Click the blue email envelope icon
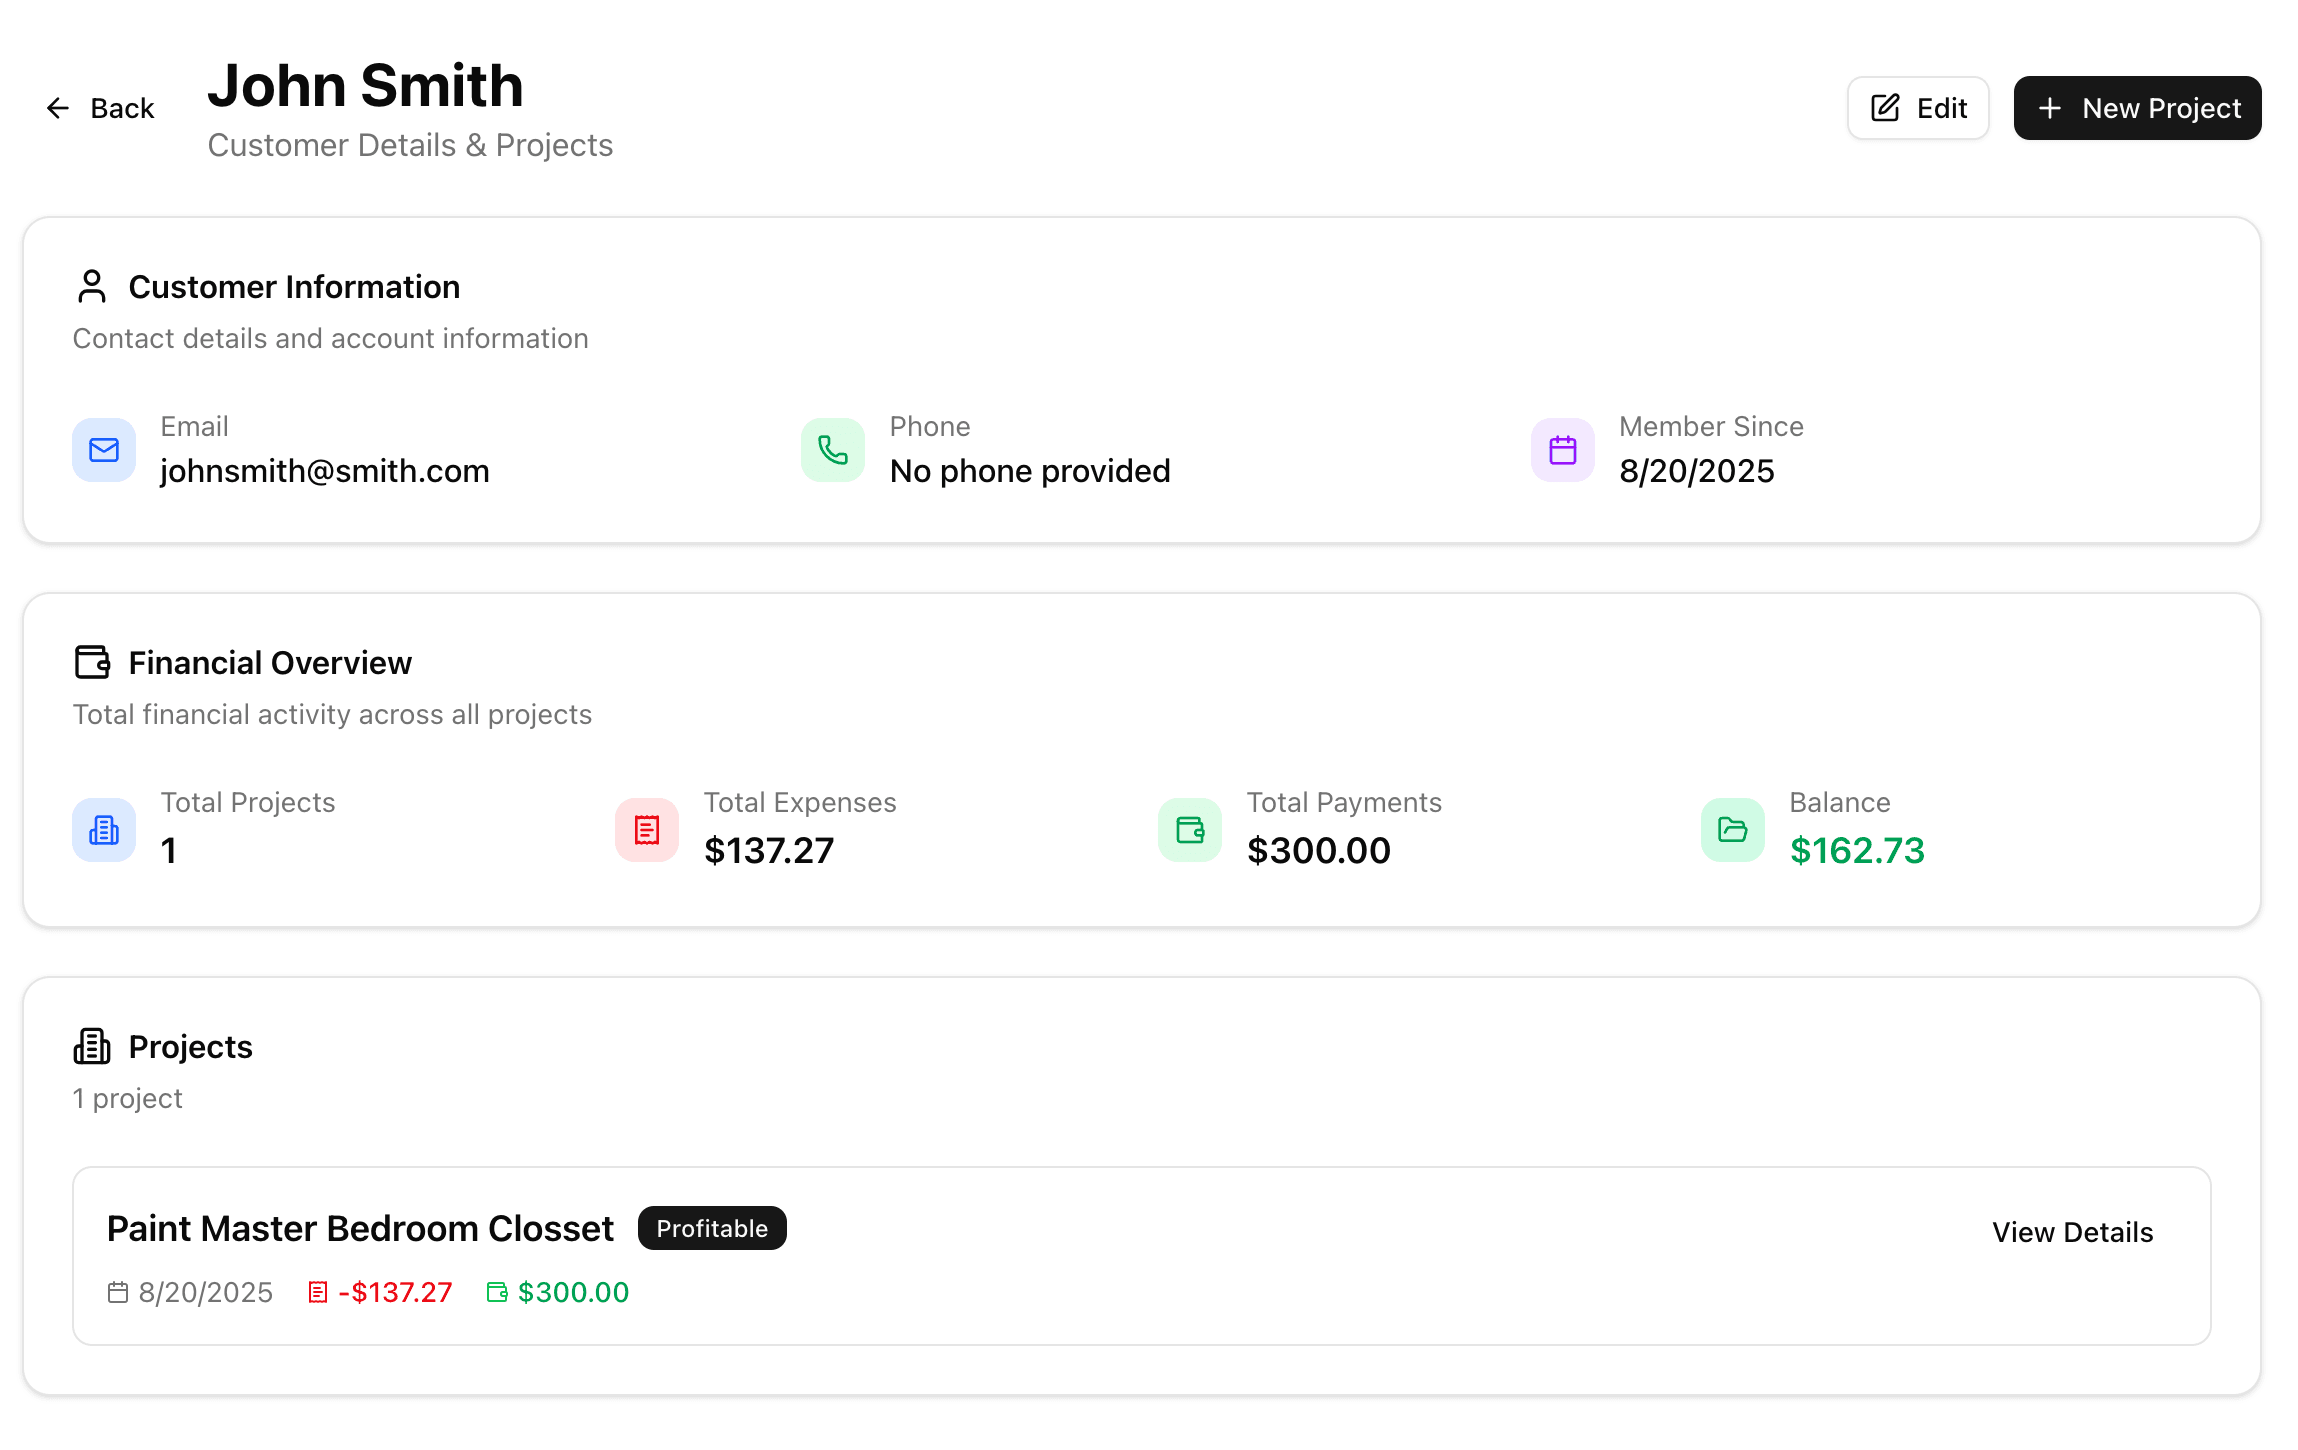Screen dimensions: 2298x1450 (104, 450)
